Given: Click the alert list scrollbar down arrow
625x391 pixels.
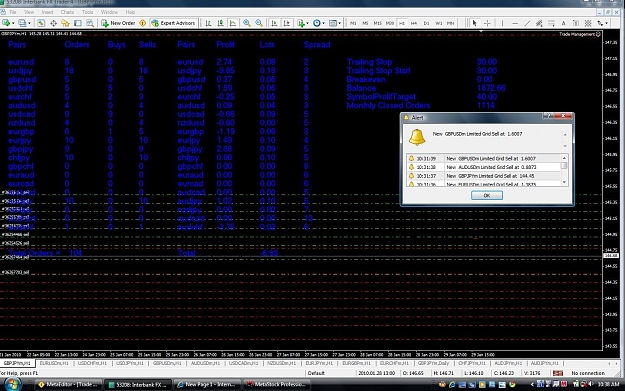Looking at the screenshot, I should (x=564, y=182).
